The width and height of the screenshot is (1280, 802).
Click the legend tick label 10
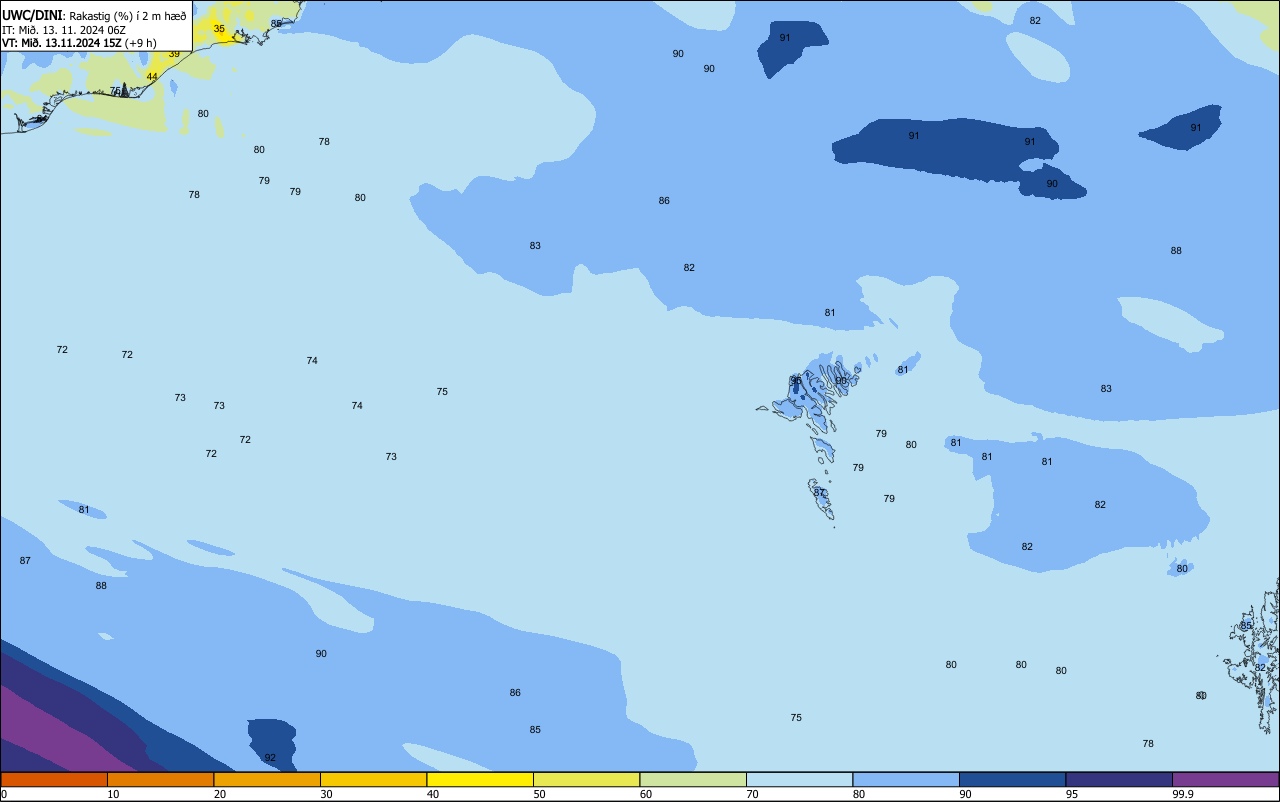(x=113, y=794)
